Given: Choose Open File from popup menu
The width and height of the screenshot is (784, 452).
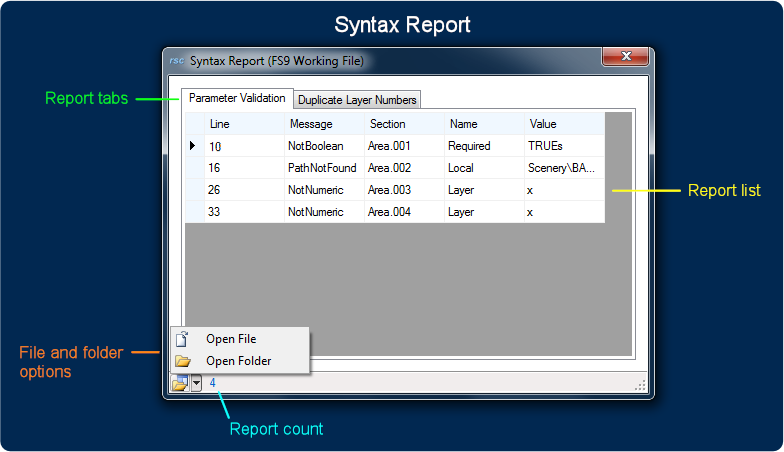Looking at the screenshot, I should click(240, 339).
